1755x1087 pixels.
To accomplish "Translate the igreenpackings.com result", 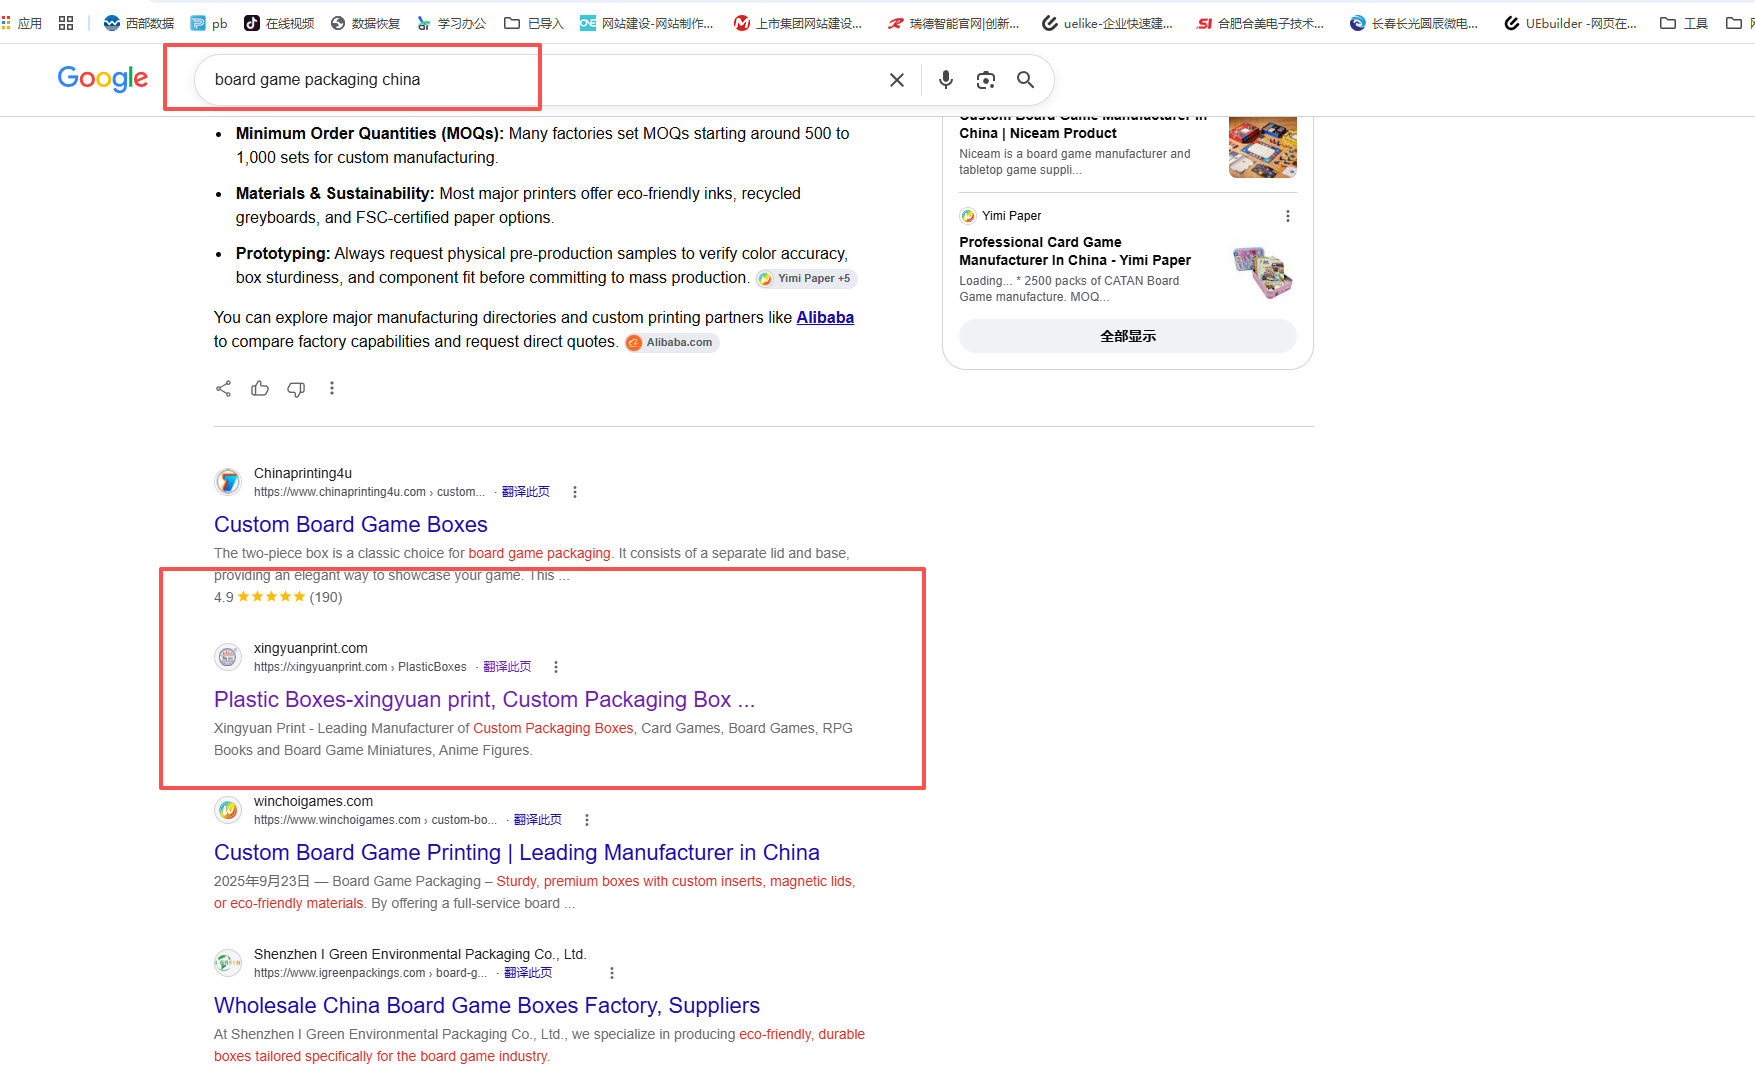I will 528,973.
